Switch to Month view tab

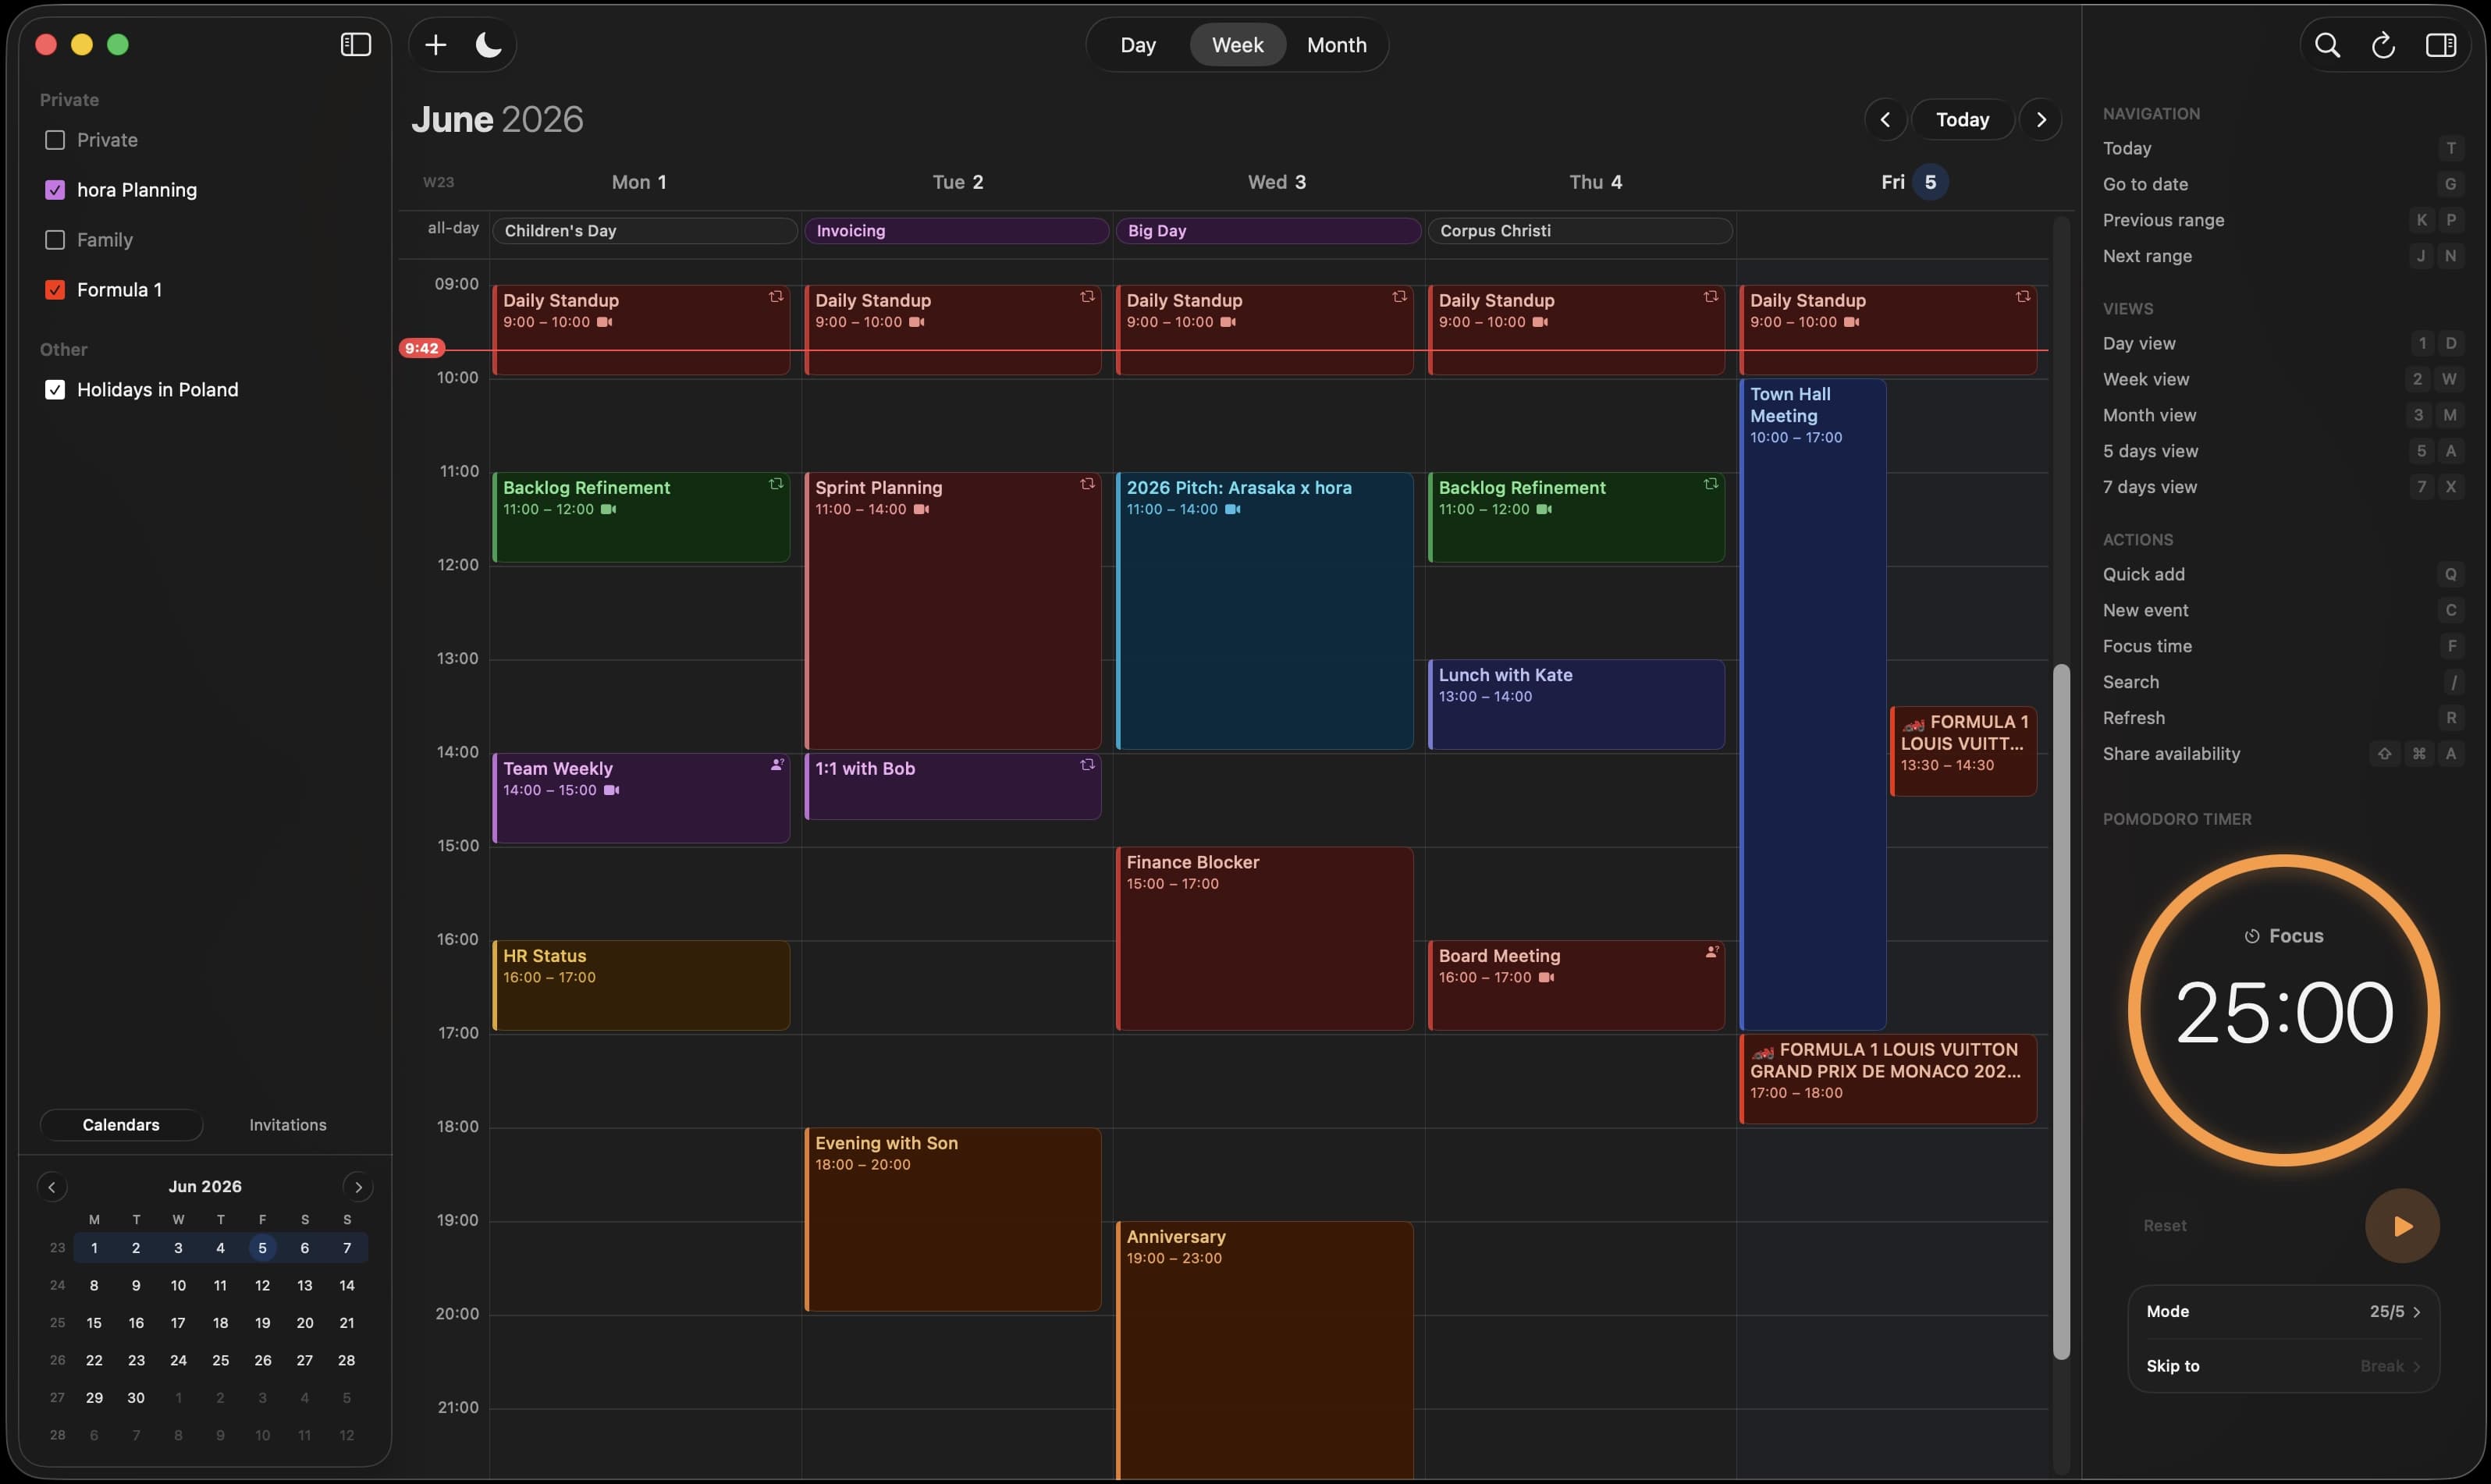[1336, 45]
